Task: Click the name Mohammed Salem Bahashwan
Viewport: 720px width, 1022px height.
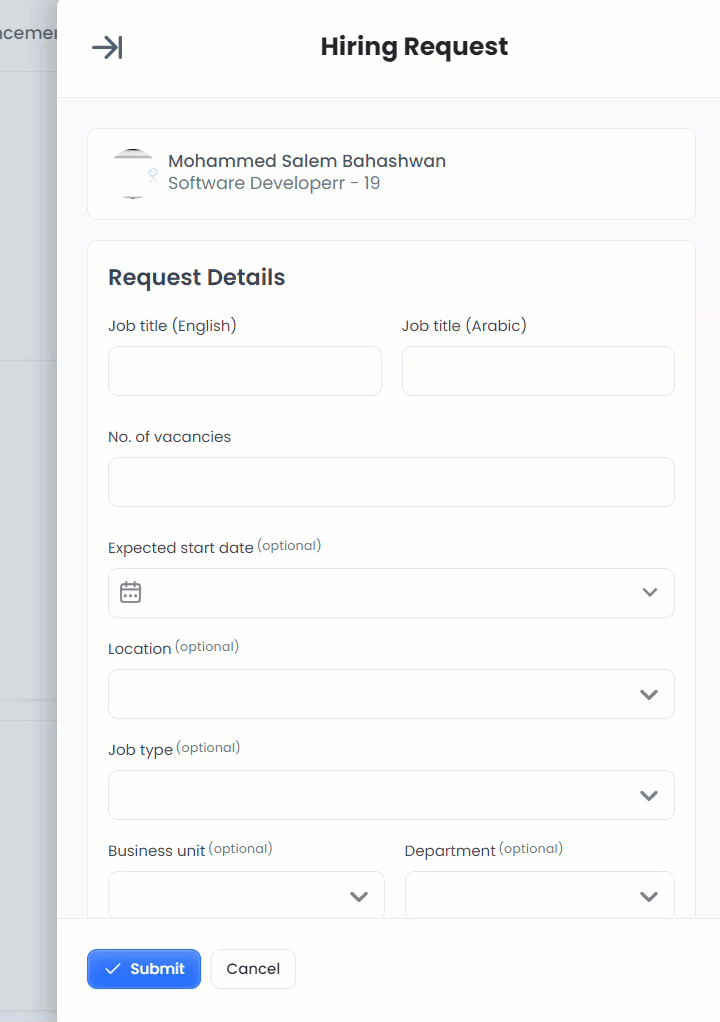Action: pos(307,160)
